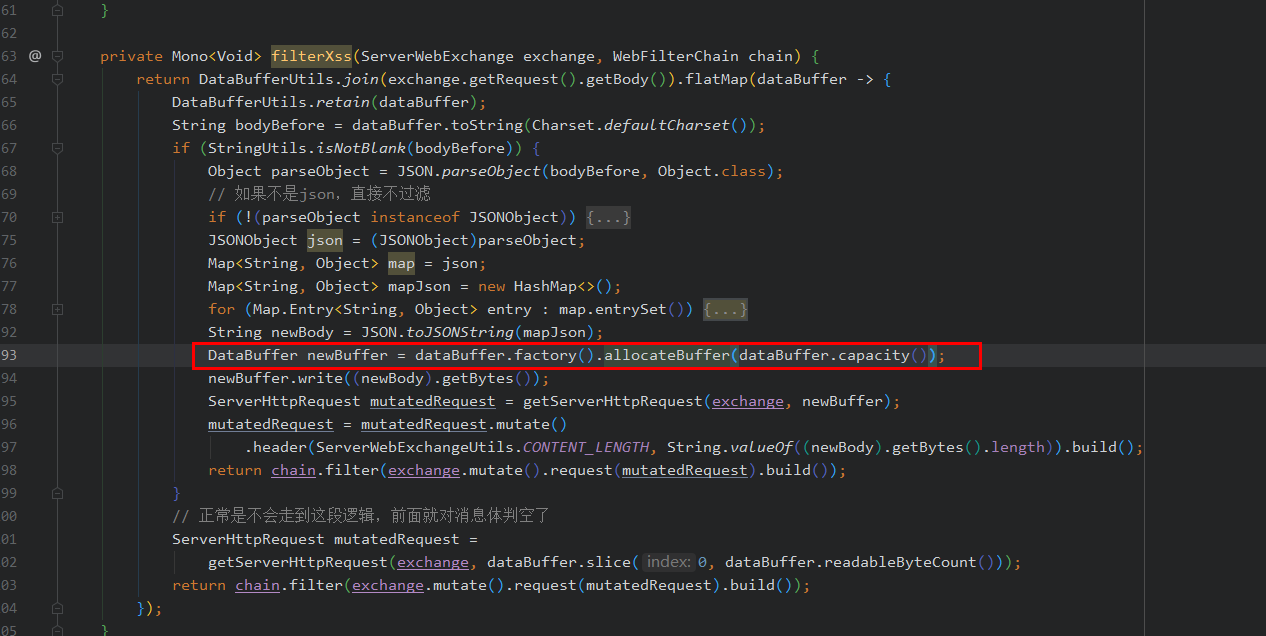
Task: Click line number 98 in the gutter
Action: click(x=8, y=470)
